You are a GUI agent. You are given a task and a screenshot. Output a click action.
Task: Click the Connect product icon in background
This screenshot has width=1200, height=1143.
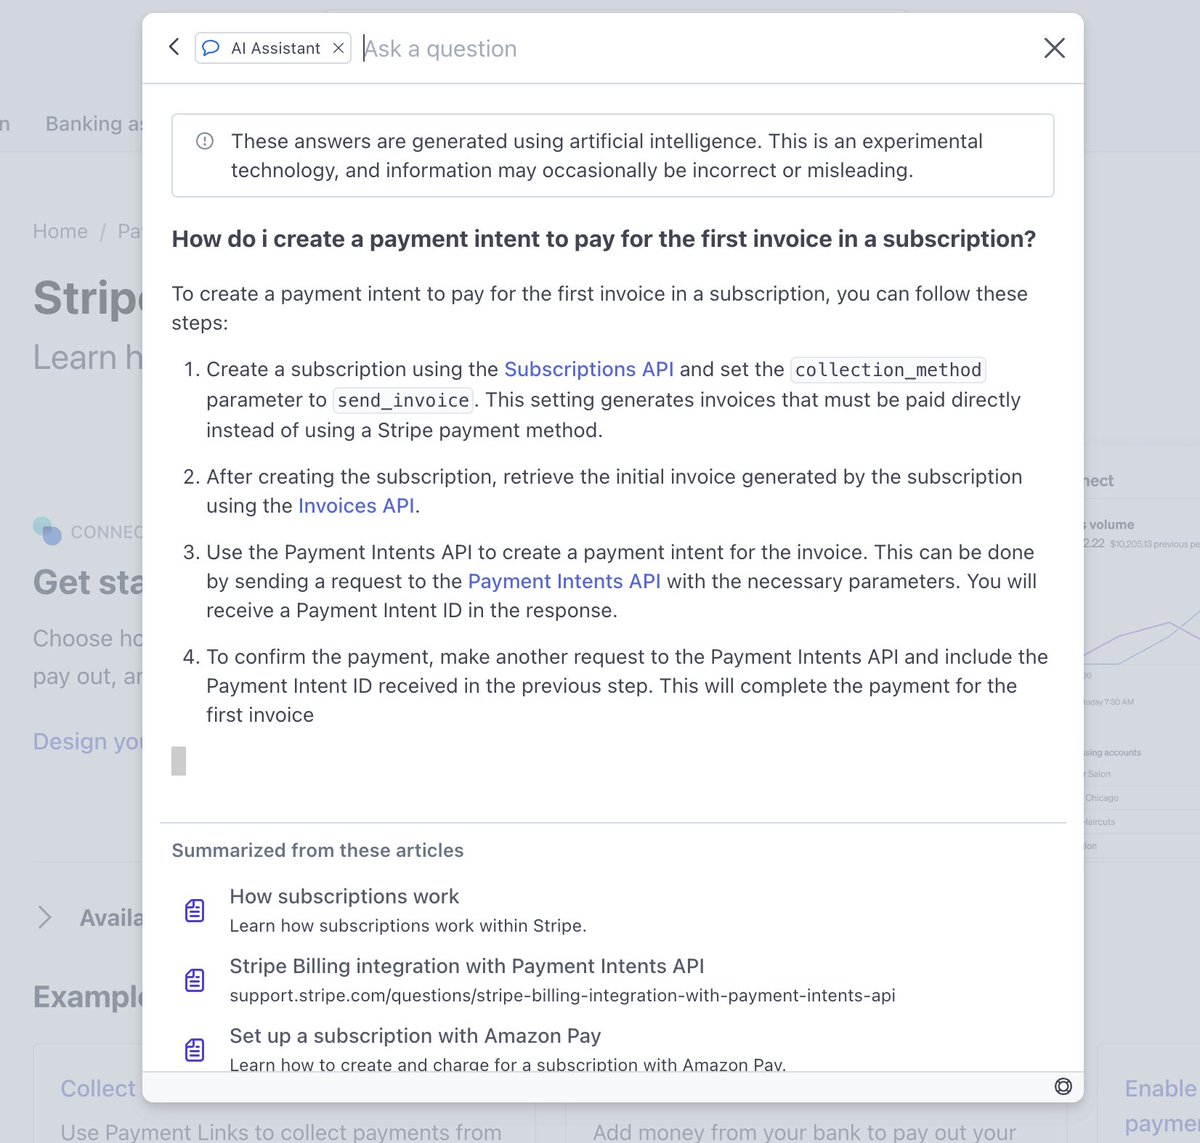pos(47,531)
